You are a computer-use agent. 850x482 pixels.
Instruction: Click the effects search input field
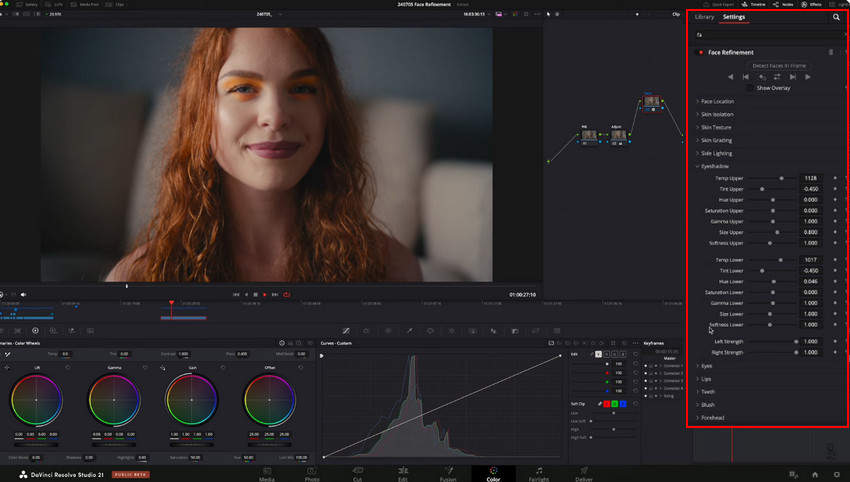point(769,35)
